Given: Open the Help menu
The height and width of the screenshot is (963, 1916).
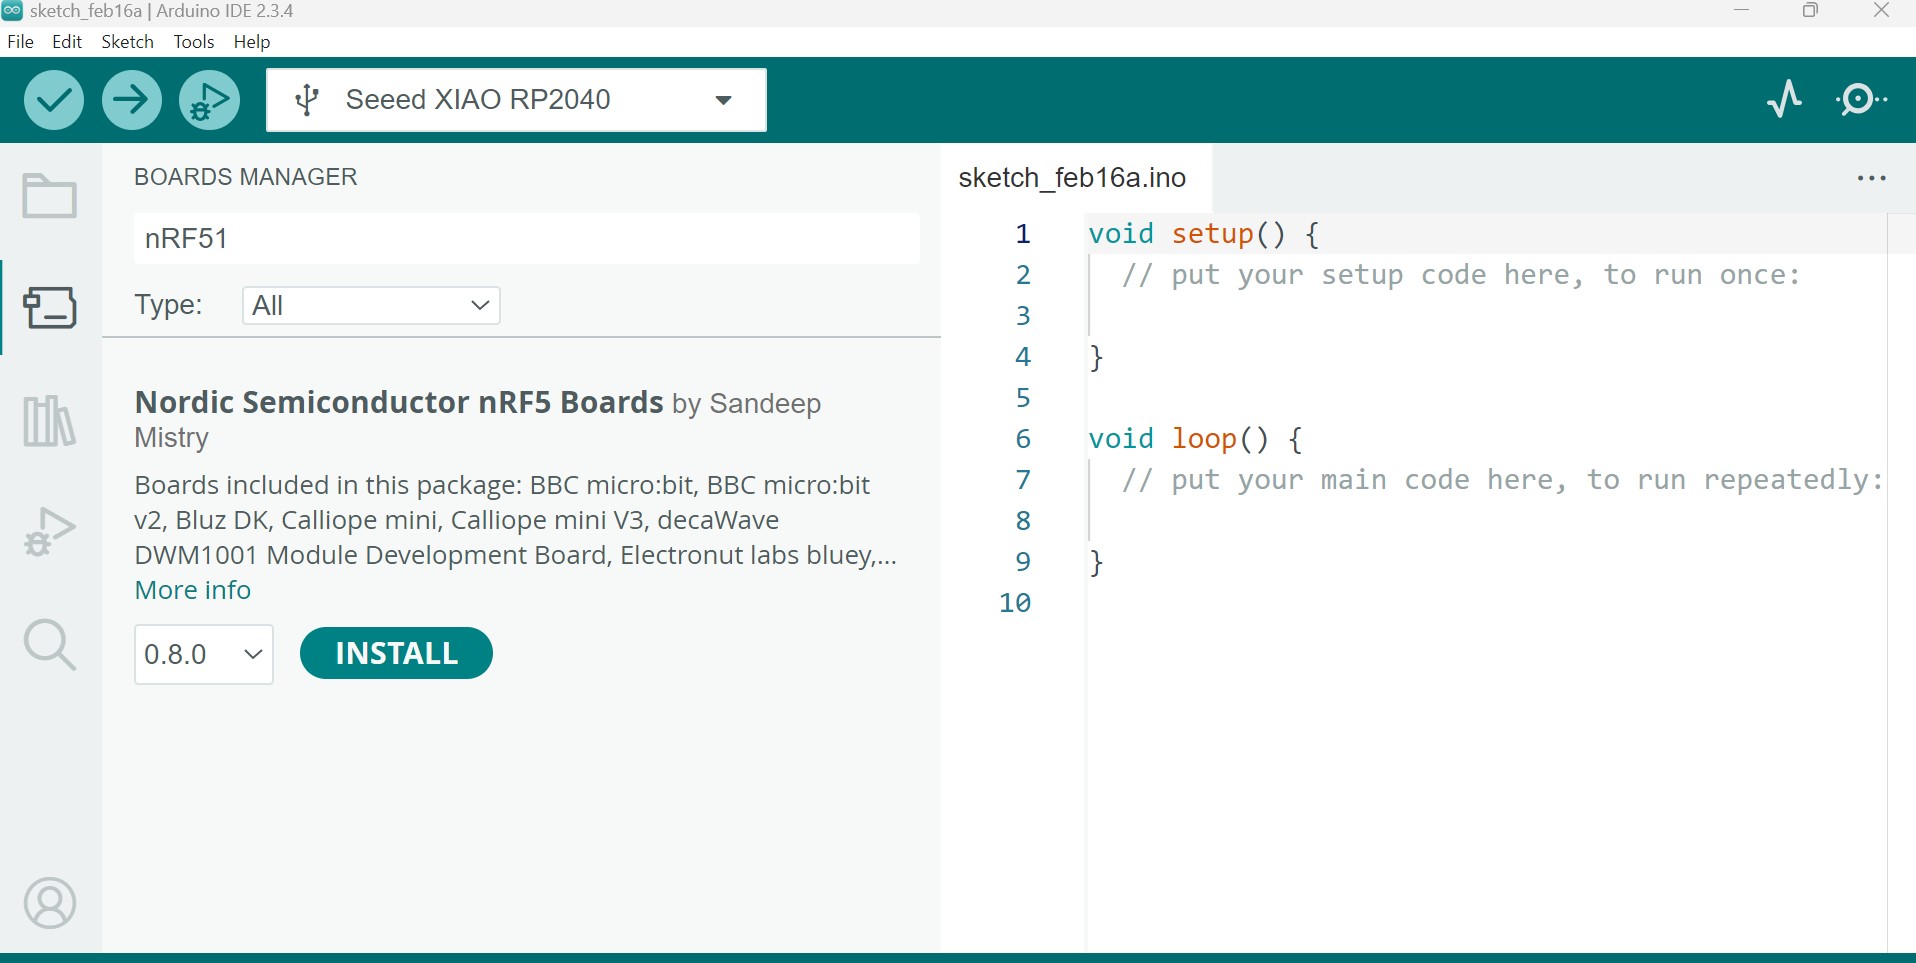Looking at the screenshot, I should tap(252, 42).
